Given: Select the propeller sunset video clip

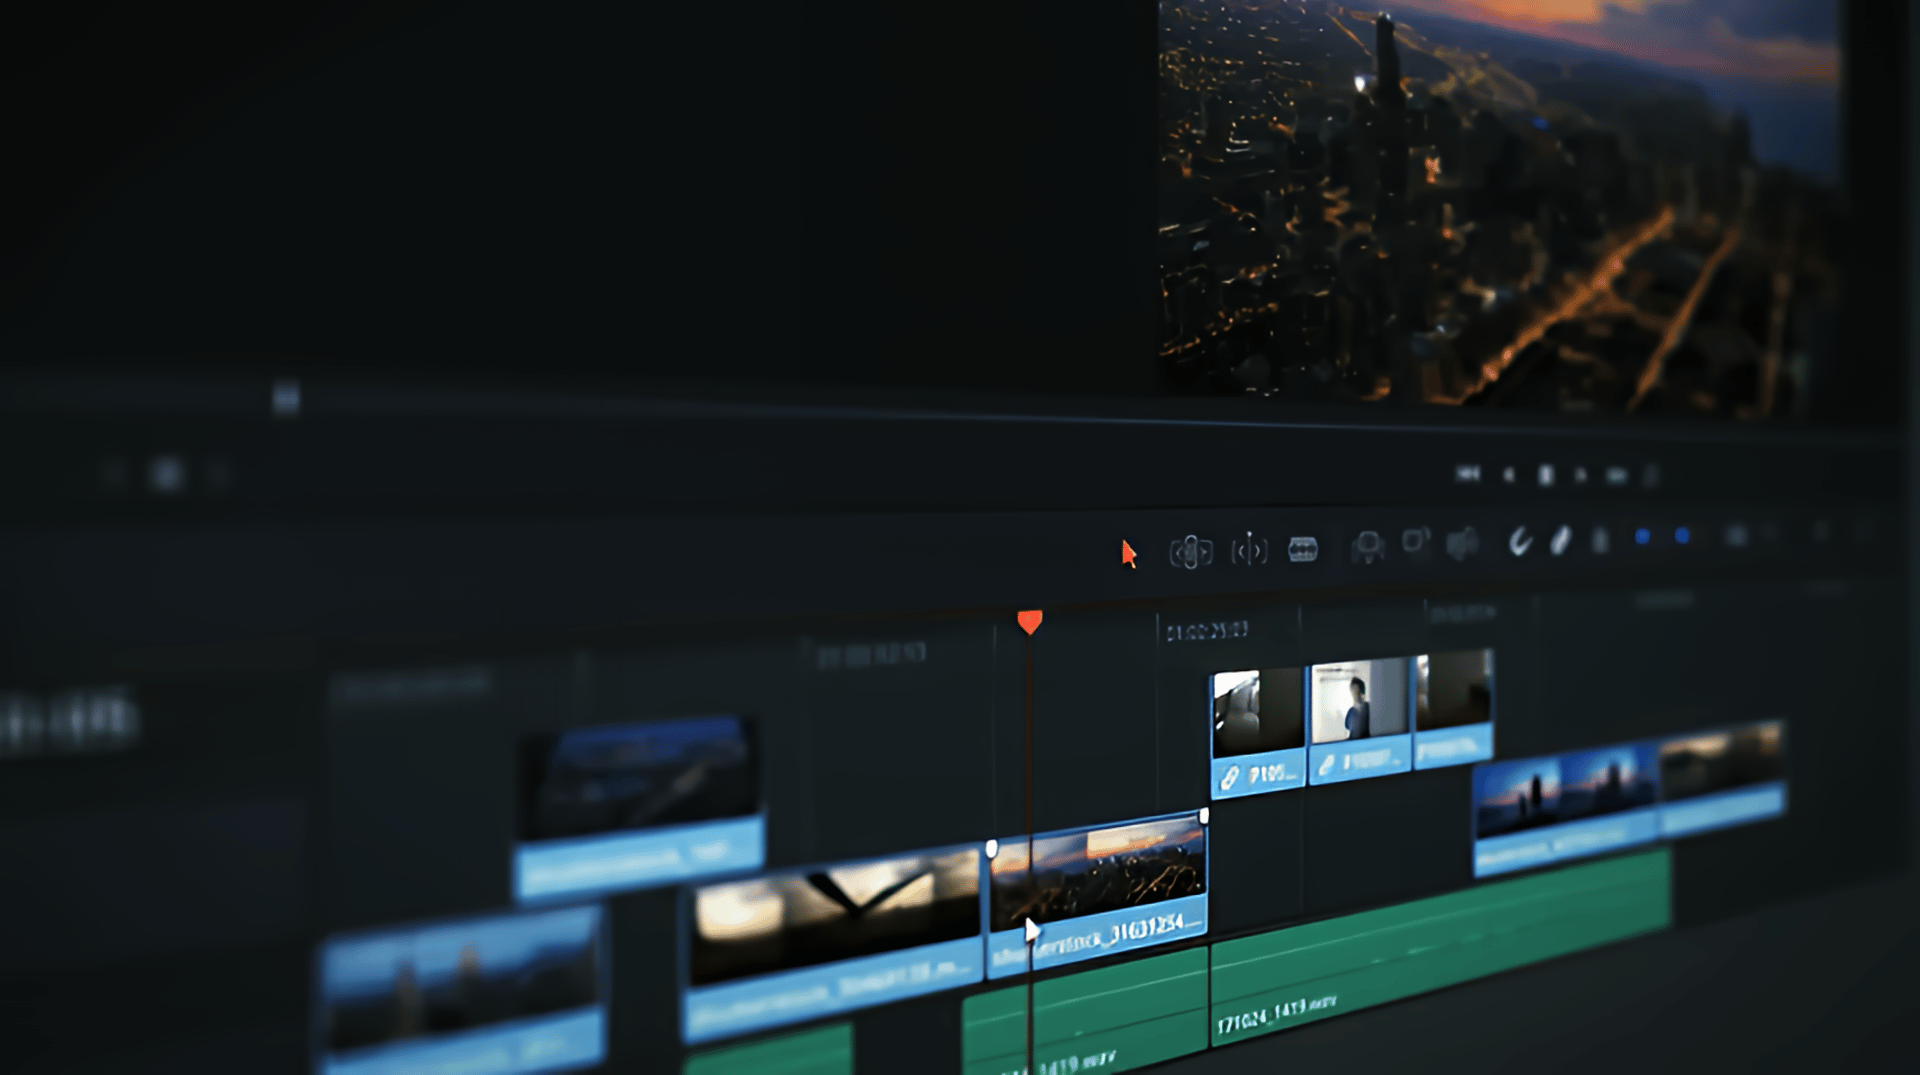Looking at the screenshot, I should pyautogui.click(x=832, y=942).
